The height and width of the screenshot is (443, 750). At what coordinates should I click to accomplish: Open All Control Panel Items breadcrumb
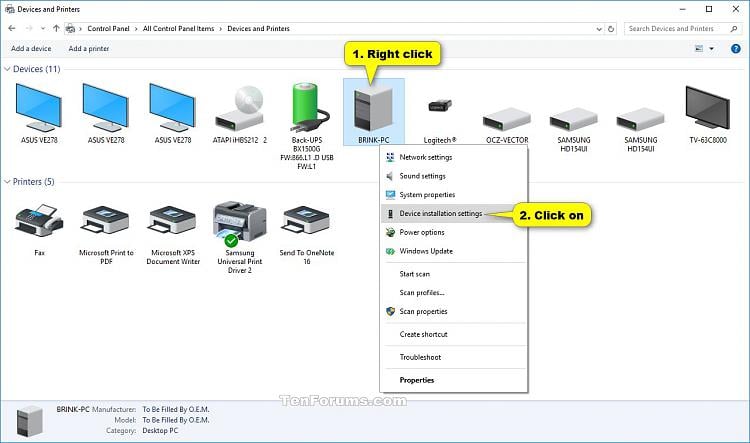coord(178,29)
